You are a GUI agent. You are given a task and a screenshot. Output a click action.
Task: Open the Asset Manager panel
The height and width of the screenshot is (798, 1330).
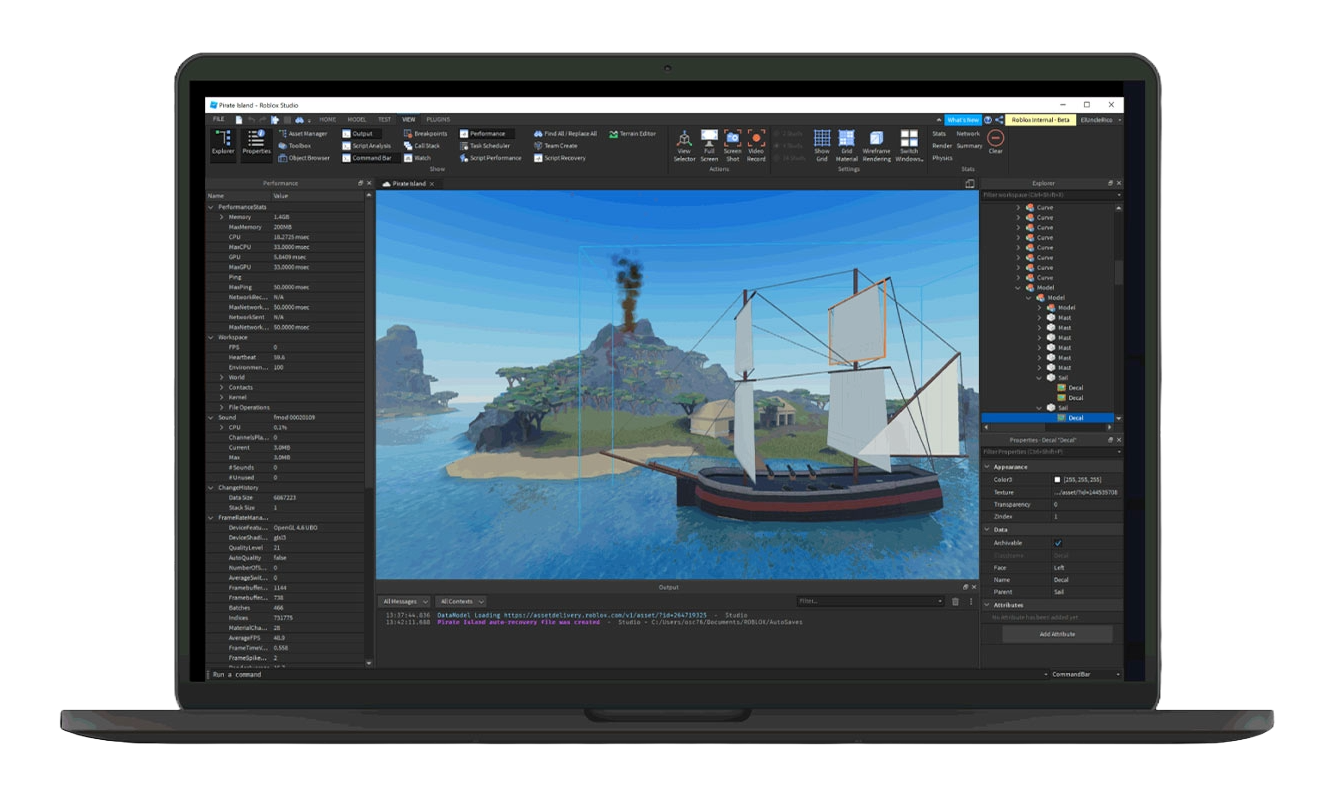pos(303,134)
